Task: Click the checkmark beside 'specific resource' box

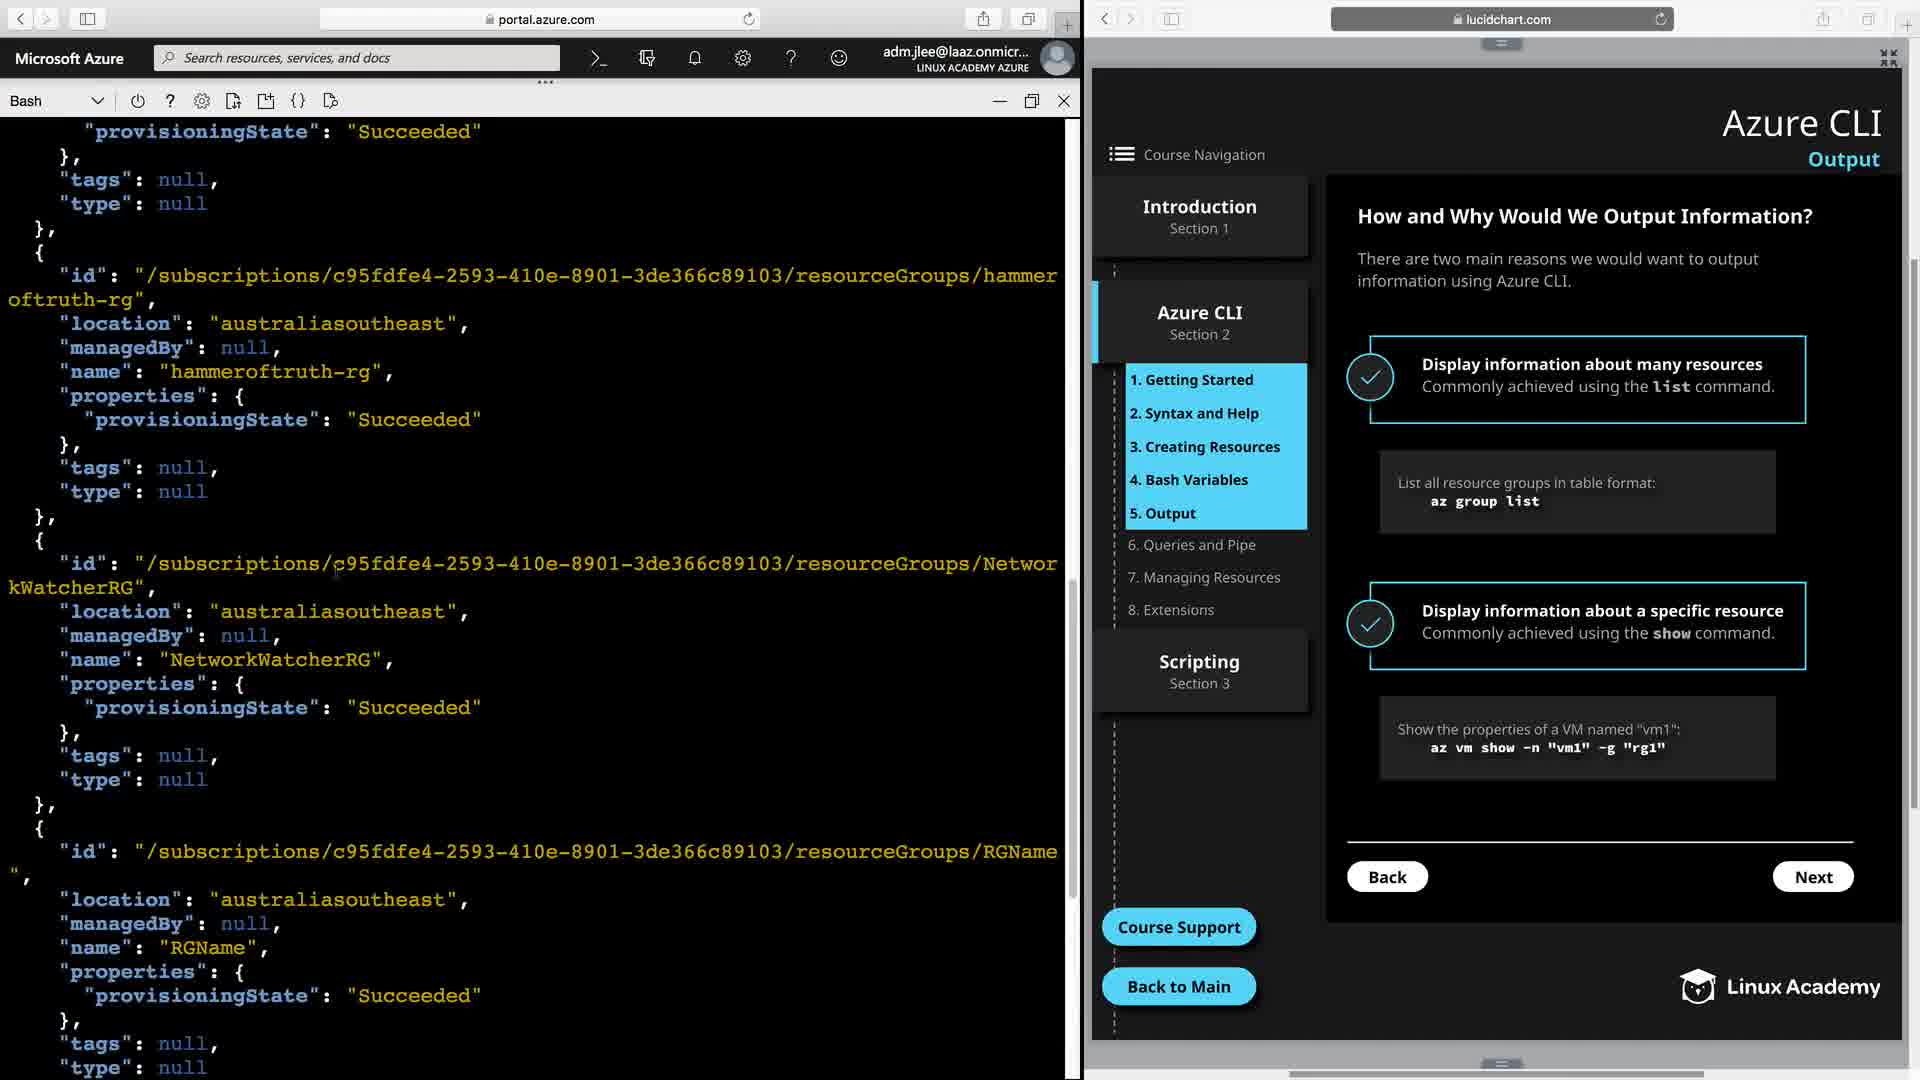Action: point(1369,624)
